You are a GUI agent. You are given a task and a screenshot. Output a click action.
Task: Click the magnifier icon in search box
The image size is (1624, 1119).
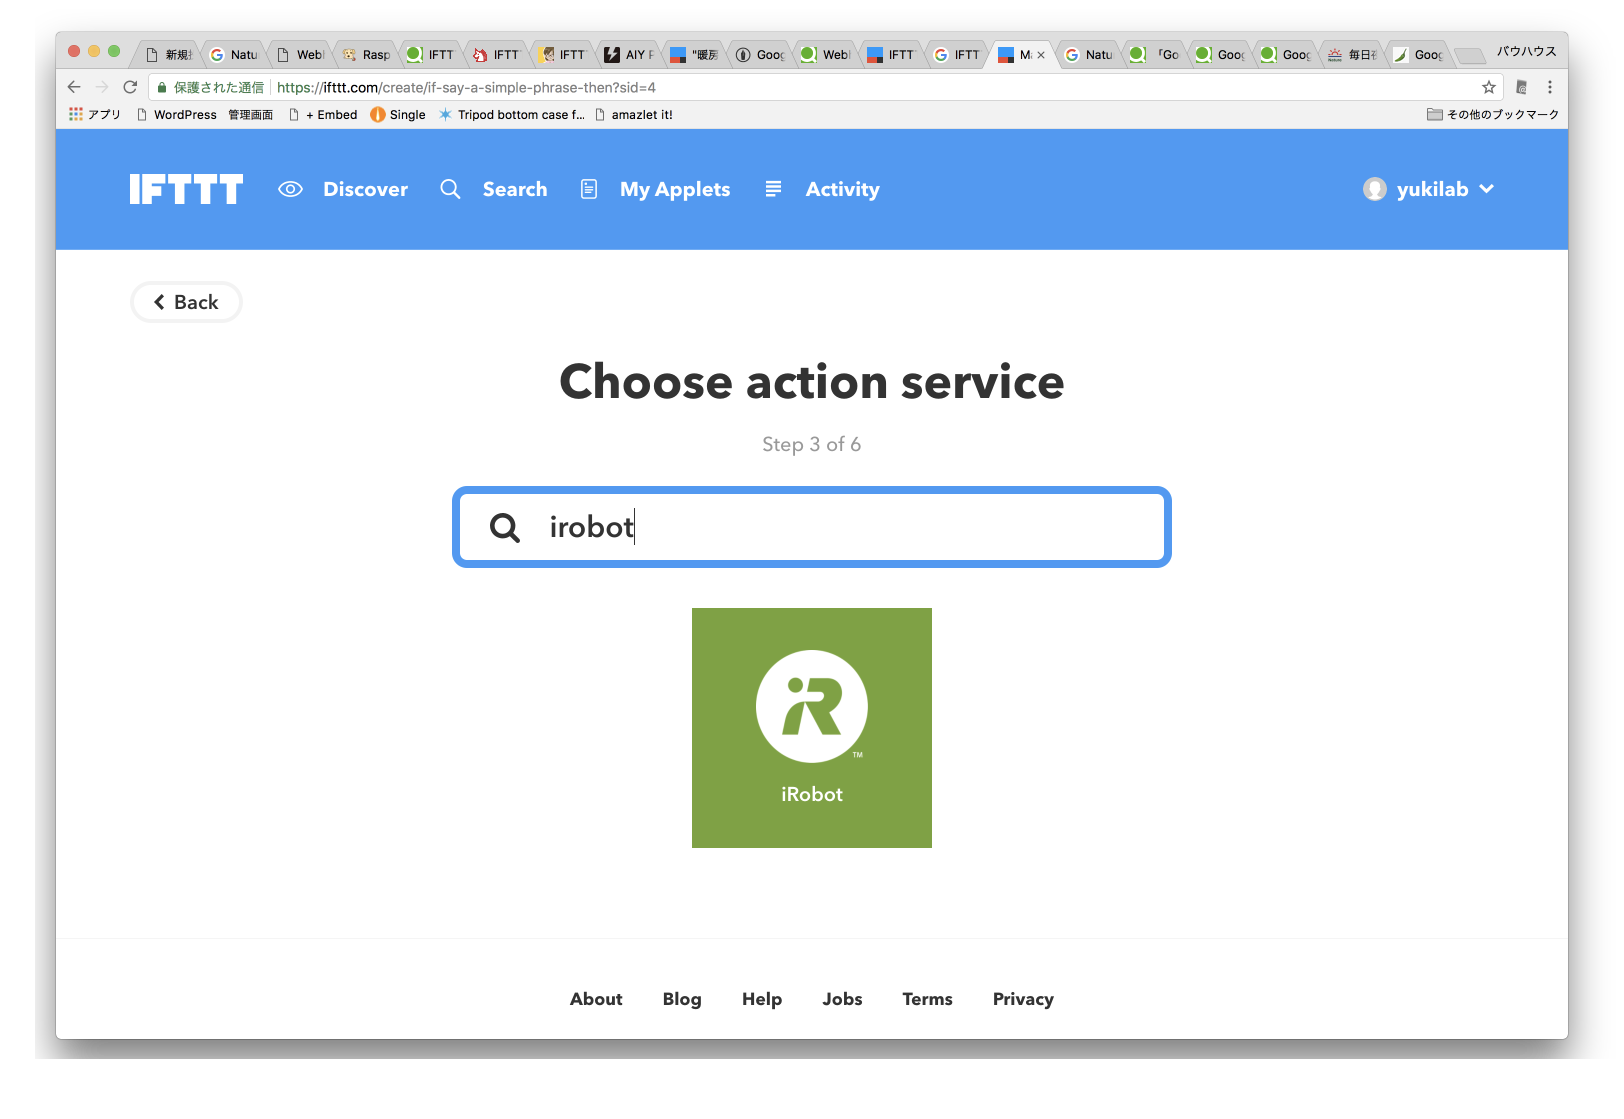point(505,527)
